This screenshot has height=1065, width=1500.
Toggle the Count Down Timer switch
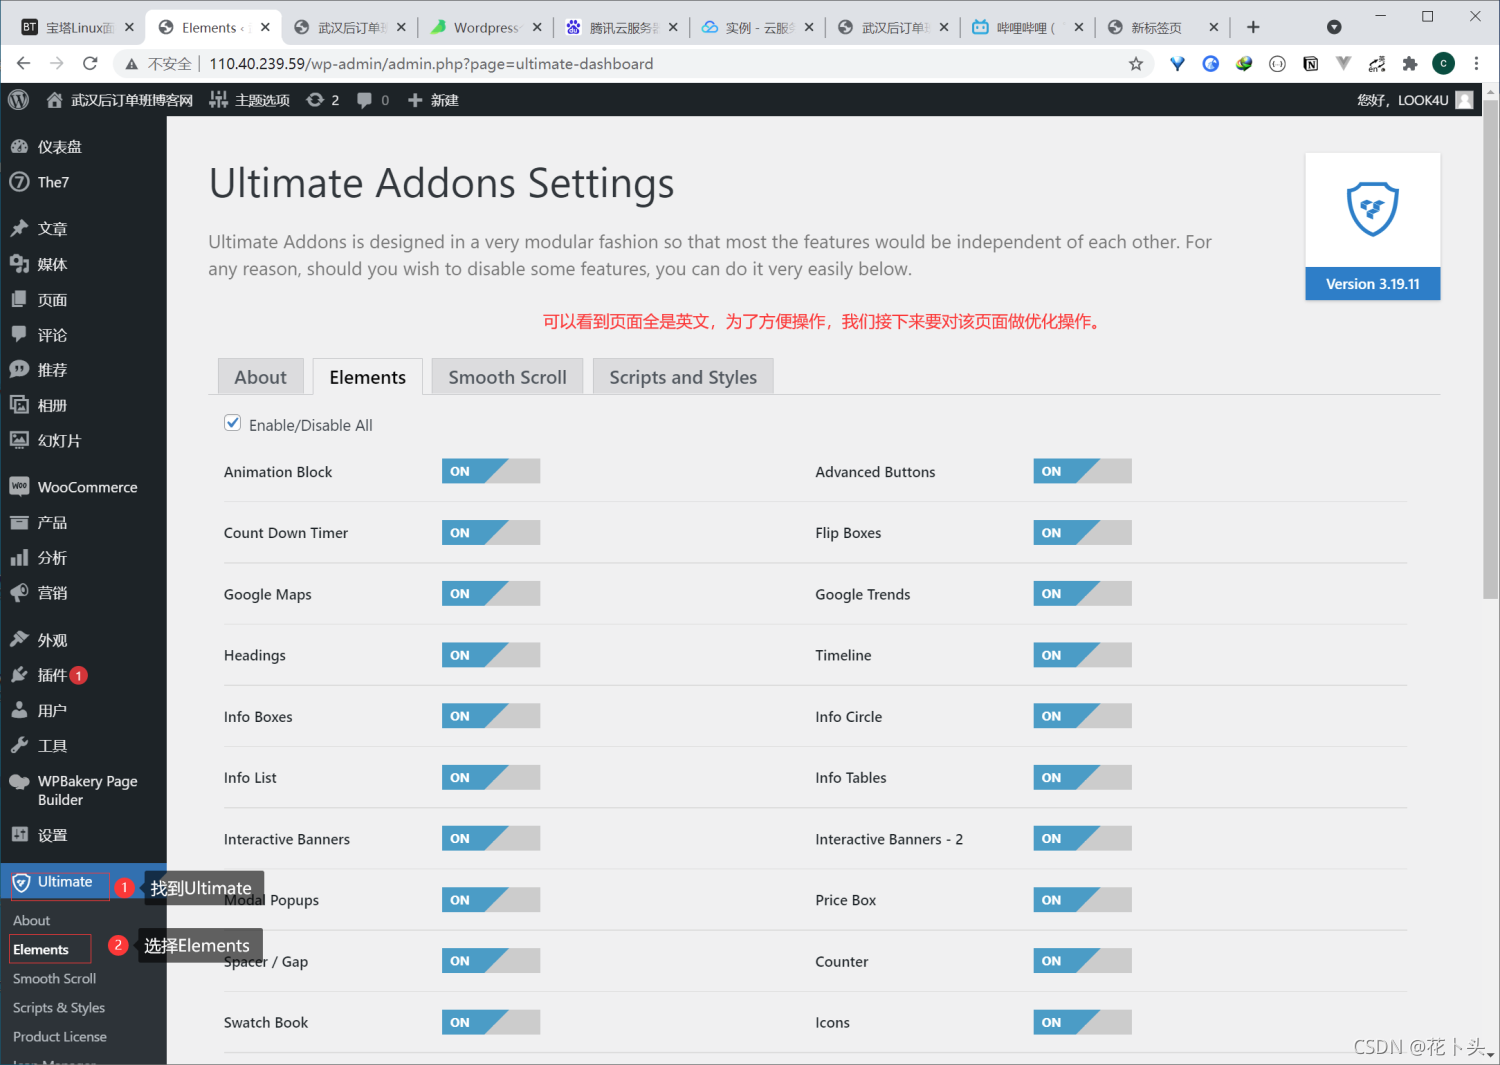(491, 532)
